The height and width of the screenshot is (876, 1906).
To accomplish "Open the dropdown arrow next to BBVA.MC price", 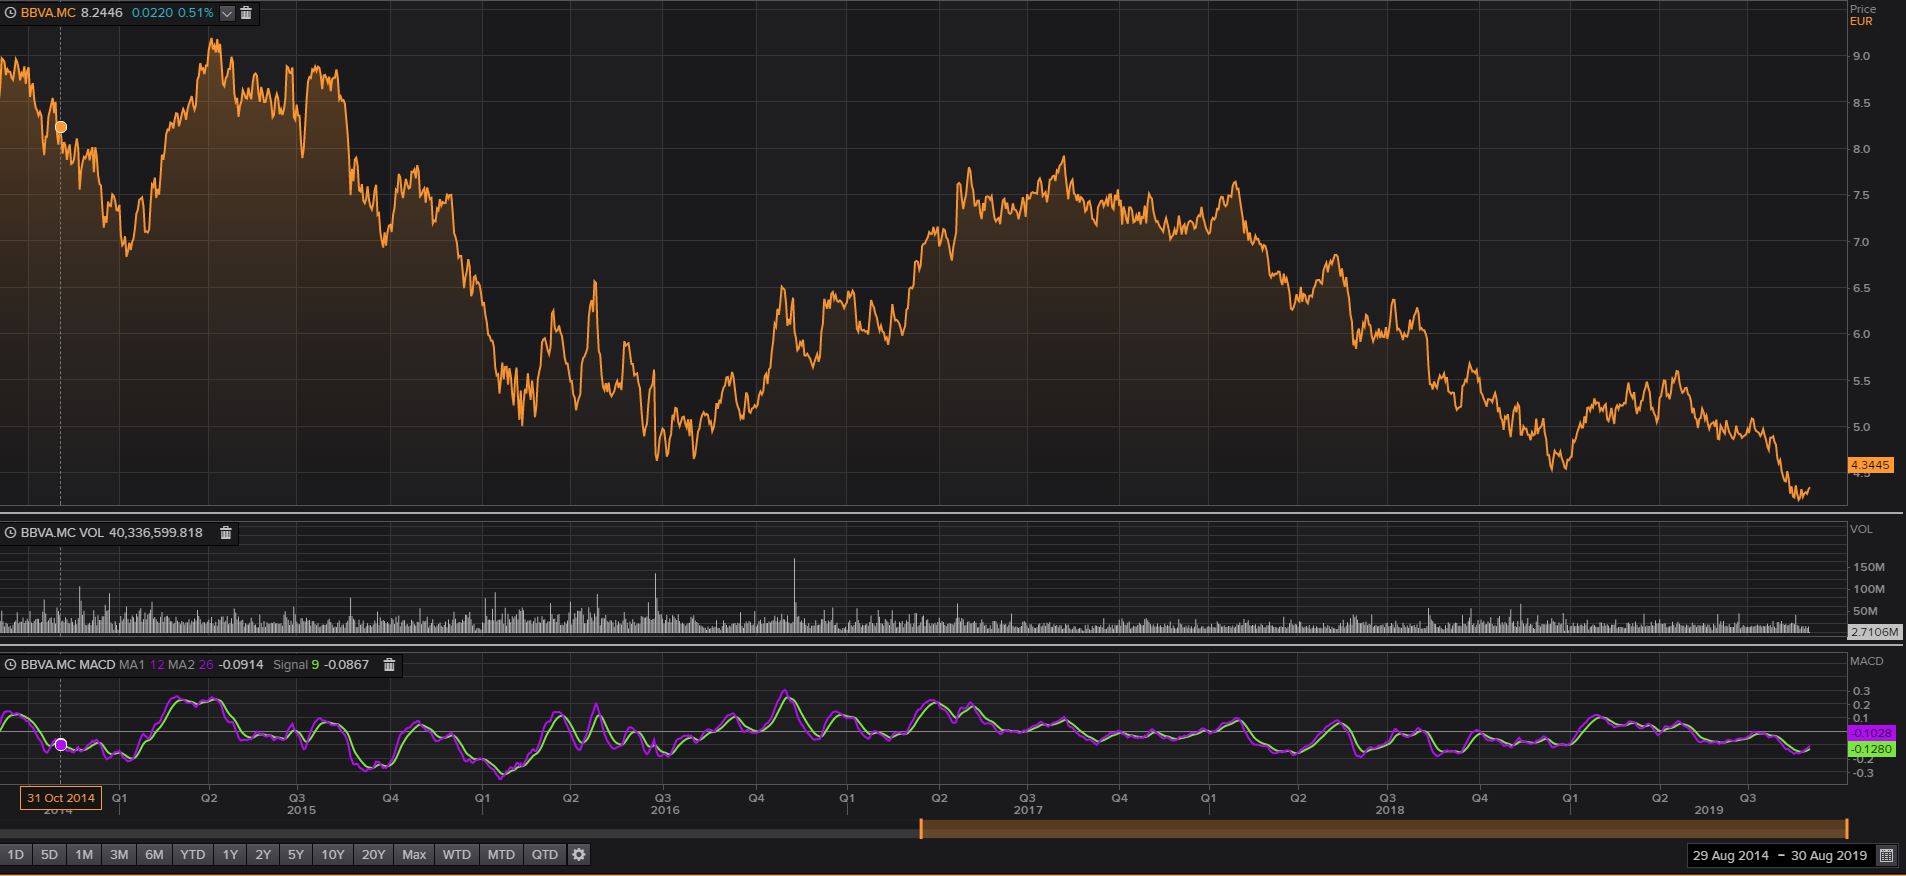I will tap(227, 13).
